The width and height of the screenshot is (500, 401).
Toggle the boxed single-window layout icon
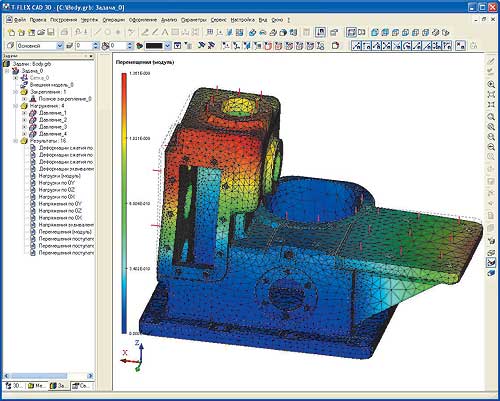351,32
